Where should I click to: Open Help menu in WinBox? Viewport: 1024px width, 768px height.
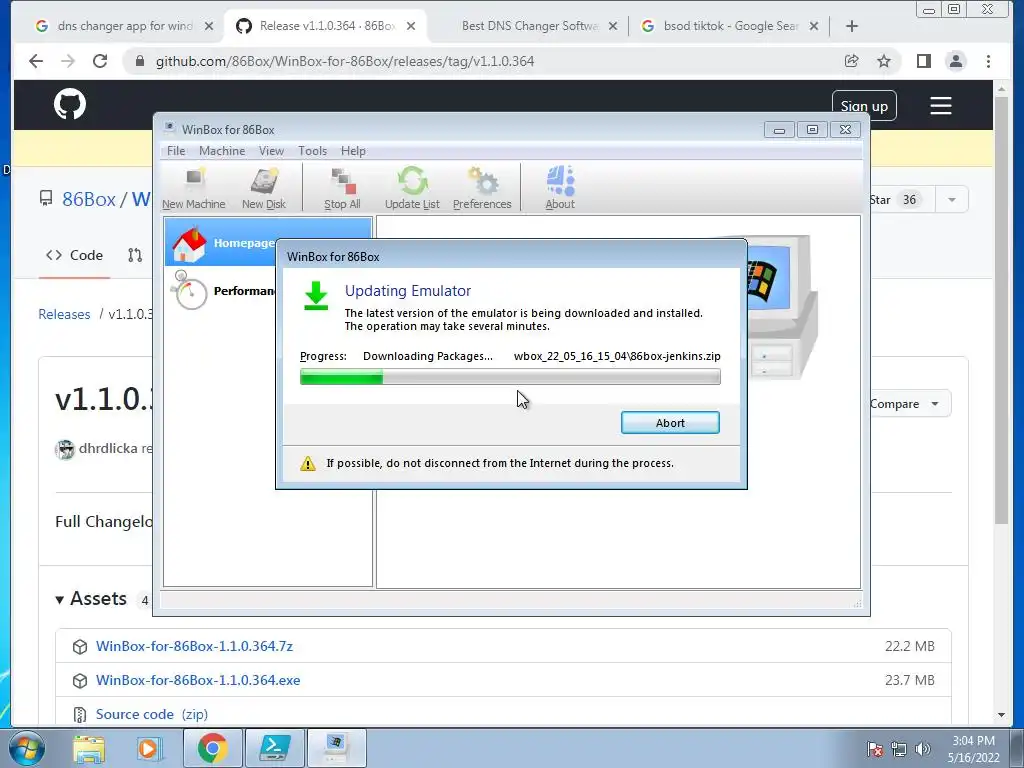(x=353, y=151)
